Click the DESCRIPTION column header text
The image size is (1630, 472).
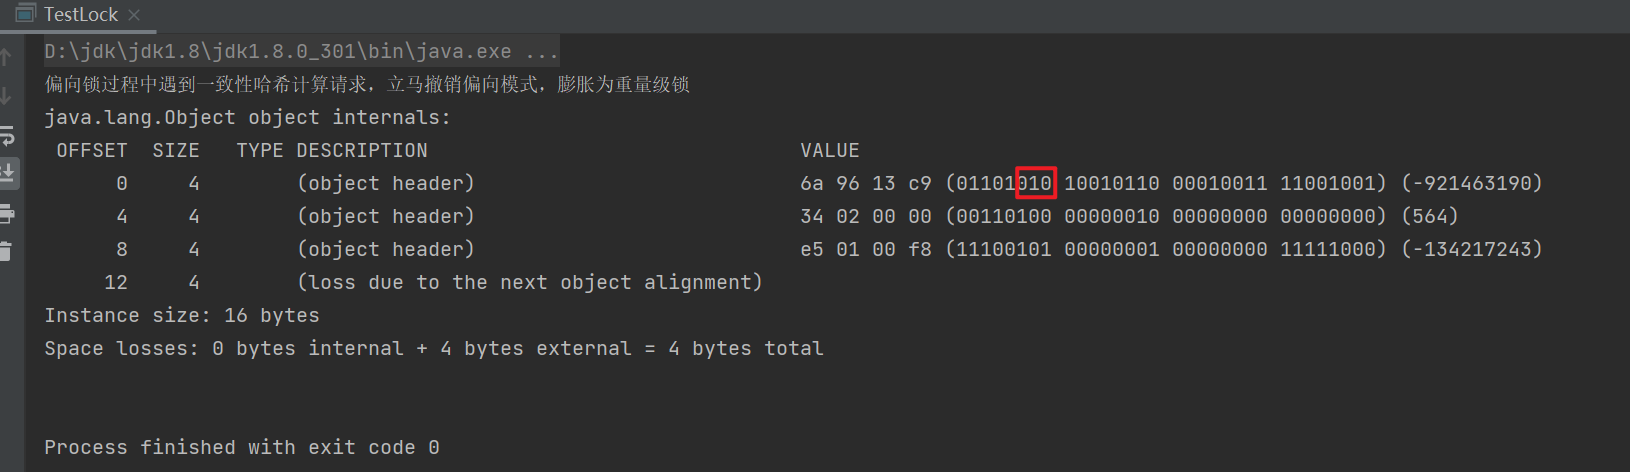(x=362, y=150)
